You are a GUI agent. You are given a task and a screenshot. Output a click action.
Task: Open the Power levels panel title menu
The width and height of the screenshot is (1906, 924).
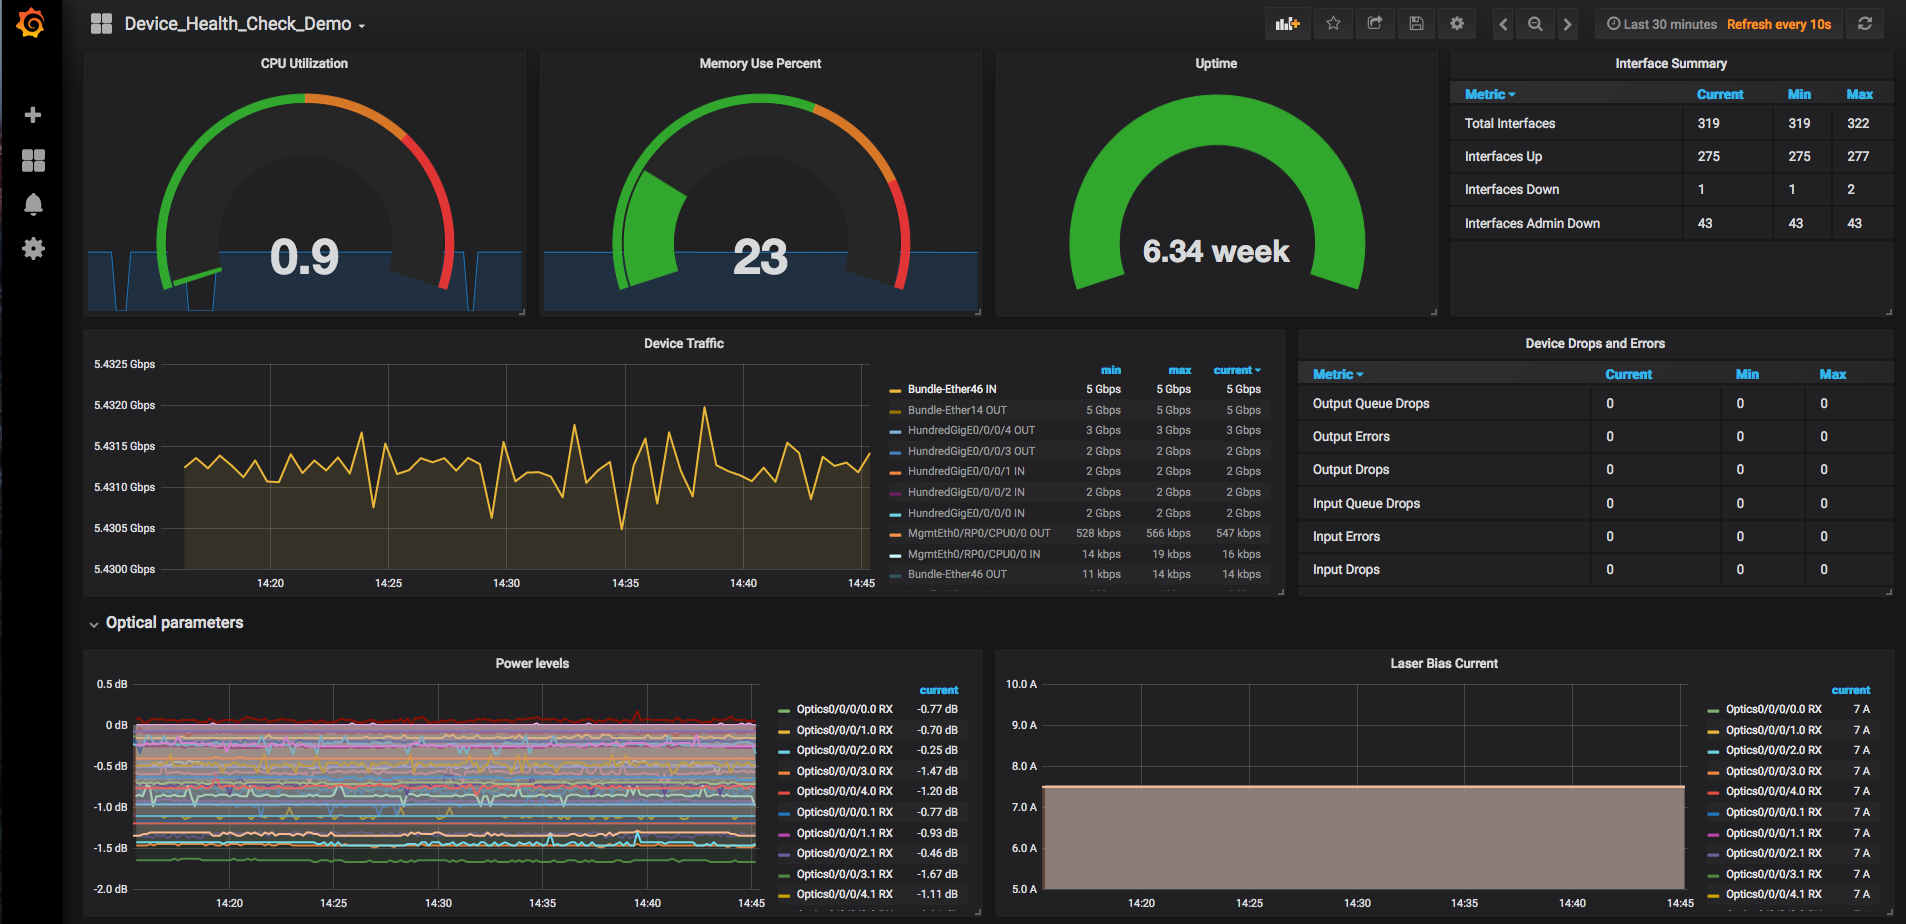coord(532,663)
